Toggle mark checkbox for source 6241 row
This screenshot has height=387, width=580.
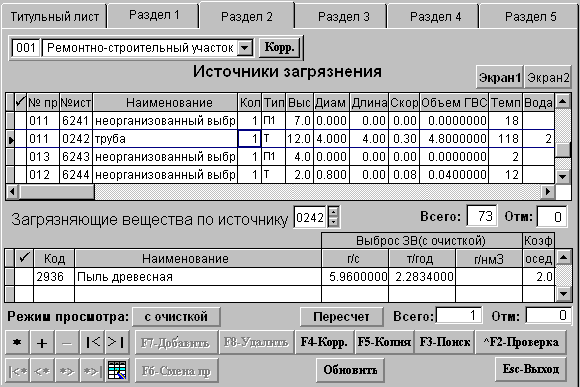point(20,121)
